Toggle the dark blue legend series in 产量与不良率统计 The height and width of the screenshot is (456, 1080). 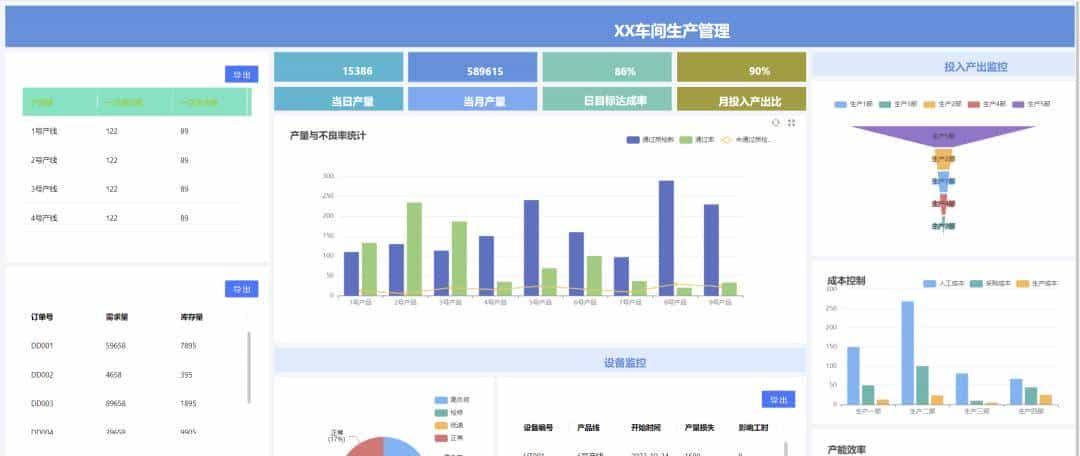pyautogui.click(x=650, y=140)
